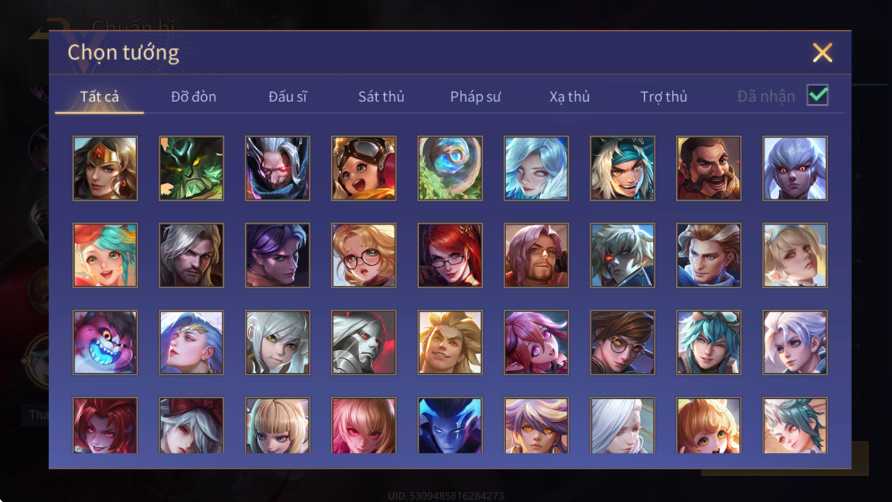Close the Chọn tướng dialog
The image size is (892, 502).
pyautogui.click(x=822, y=53)
